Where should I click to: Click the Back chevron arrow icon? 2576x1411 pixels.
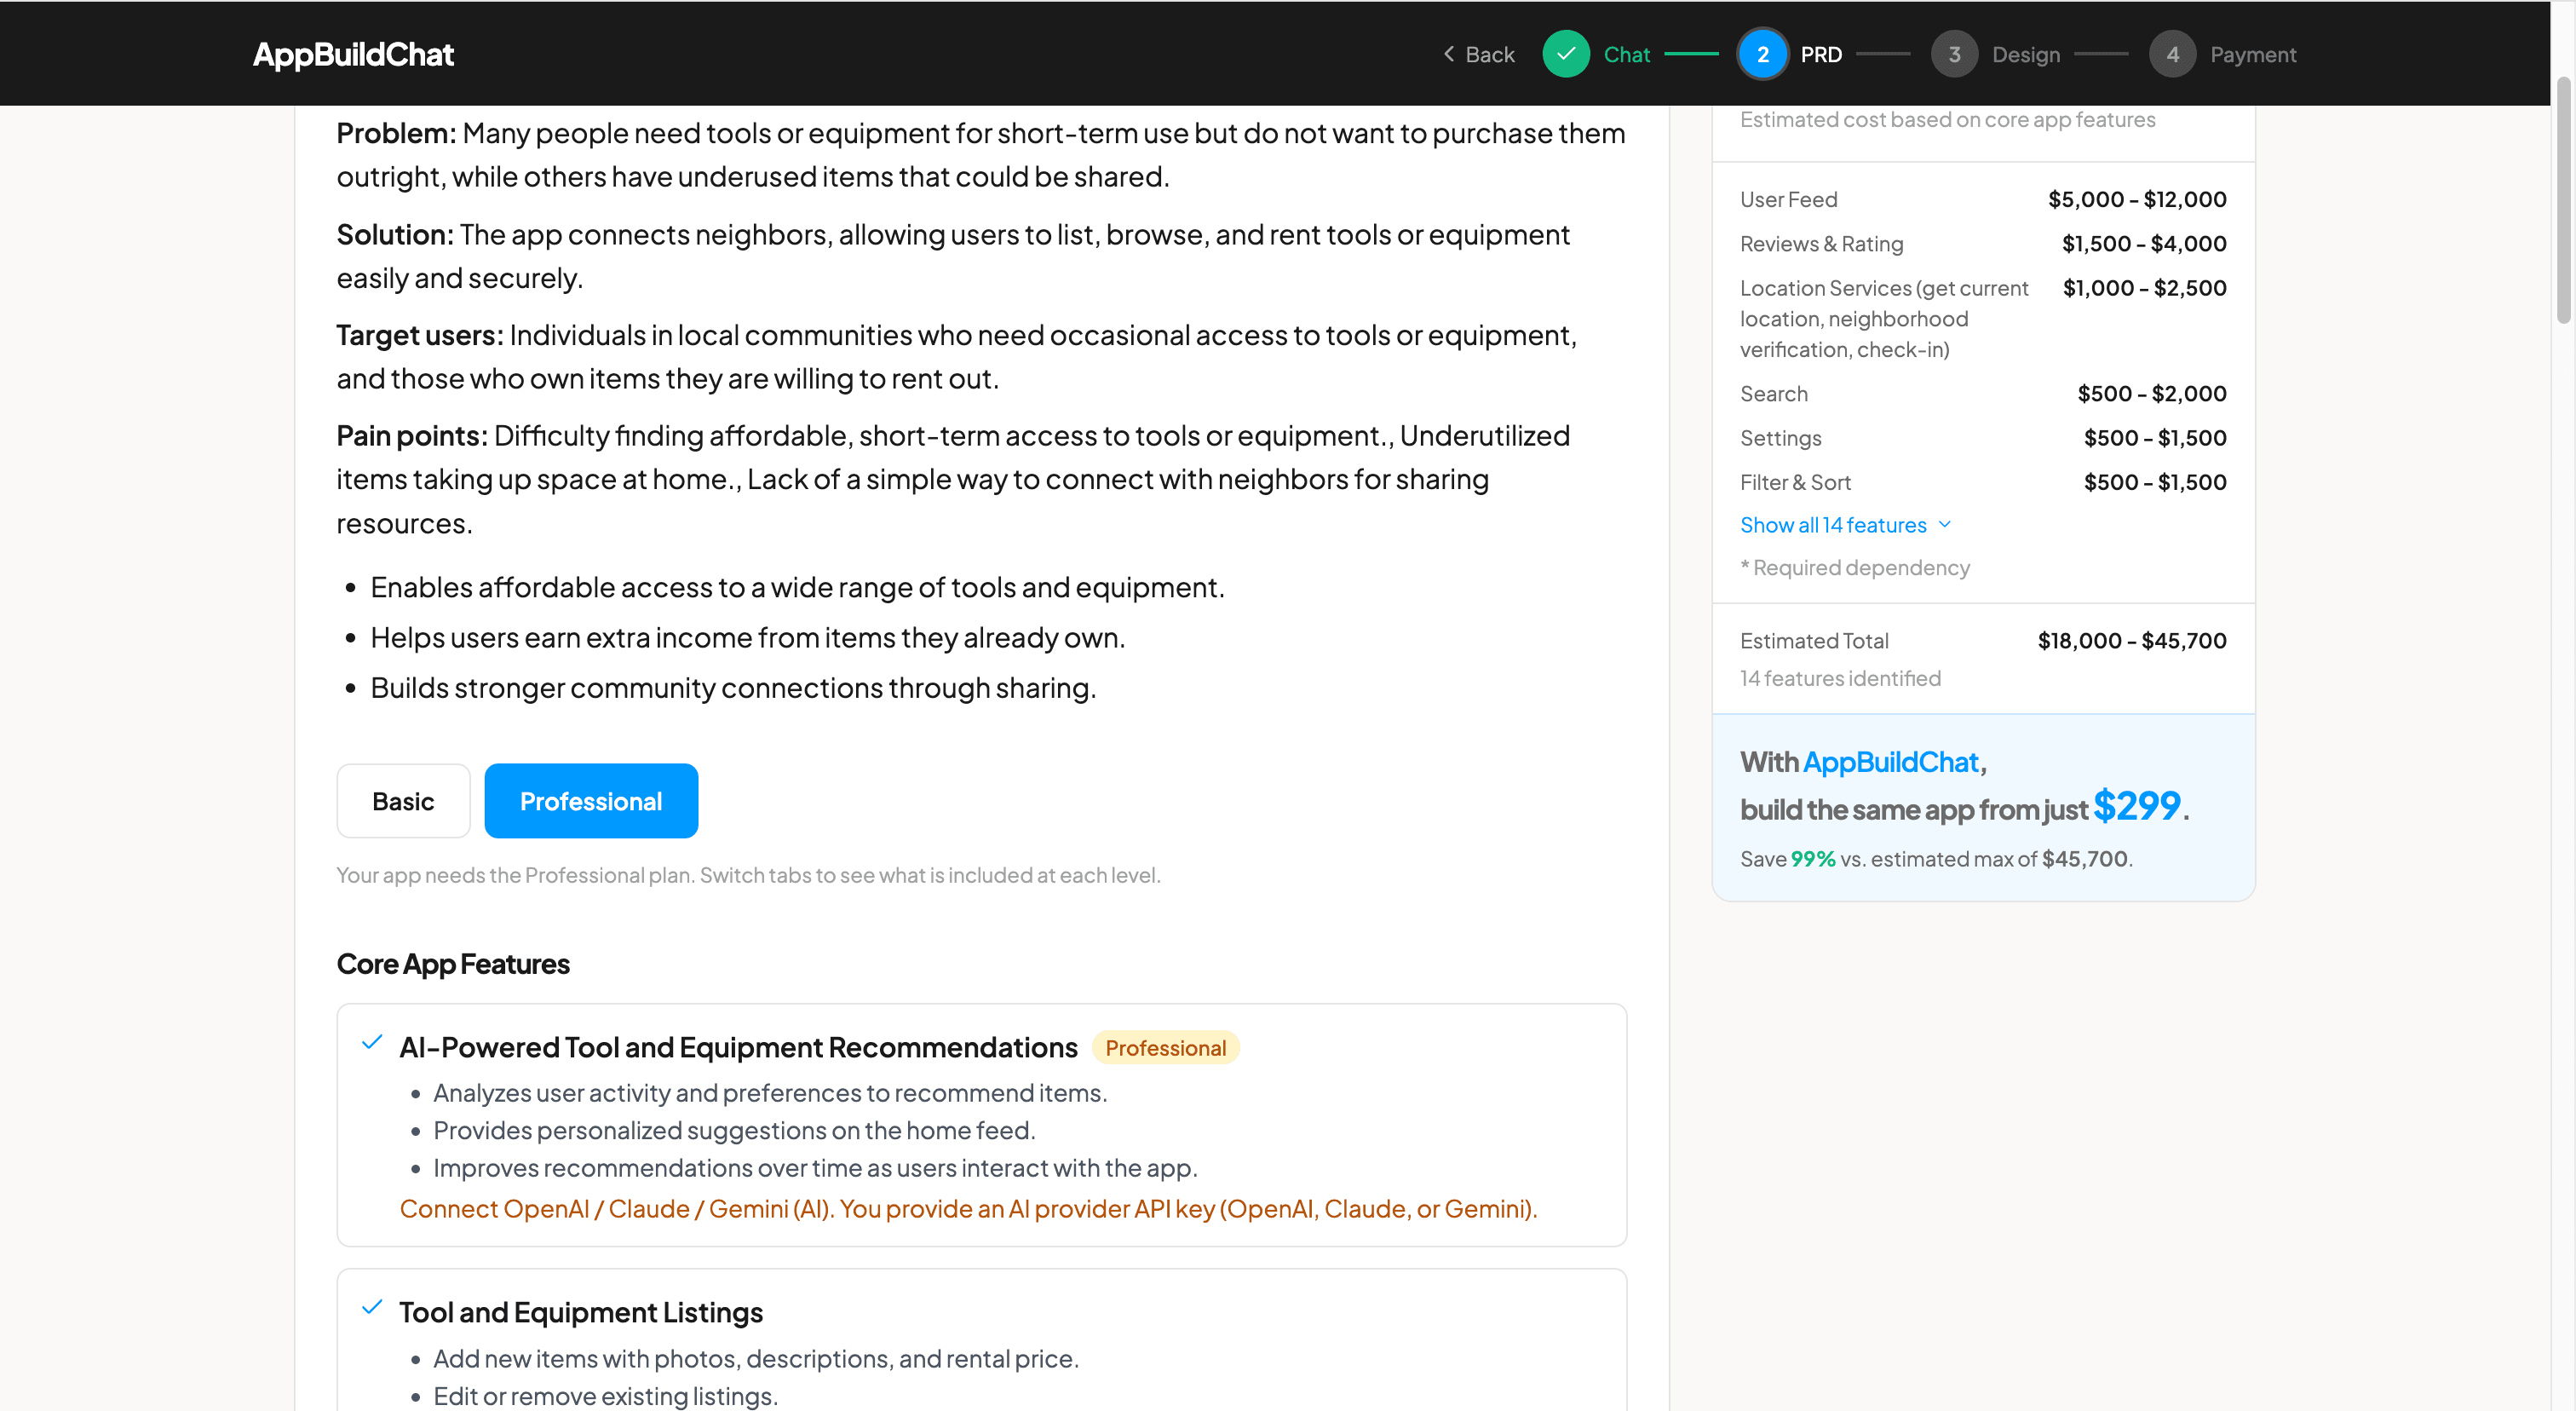pos(1449,54)
